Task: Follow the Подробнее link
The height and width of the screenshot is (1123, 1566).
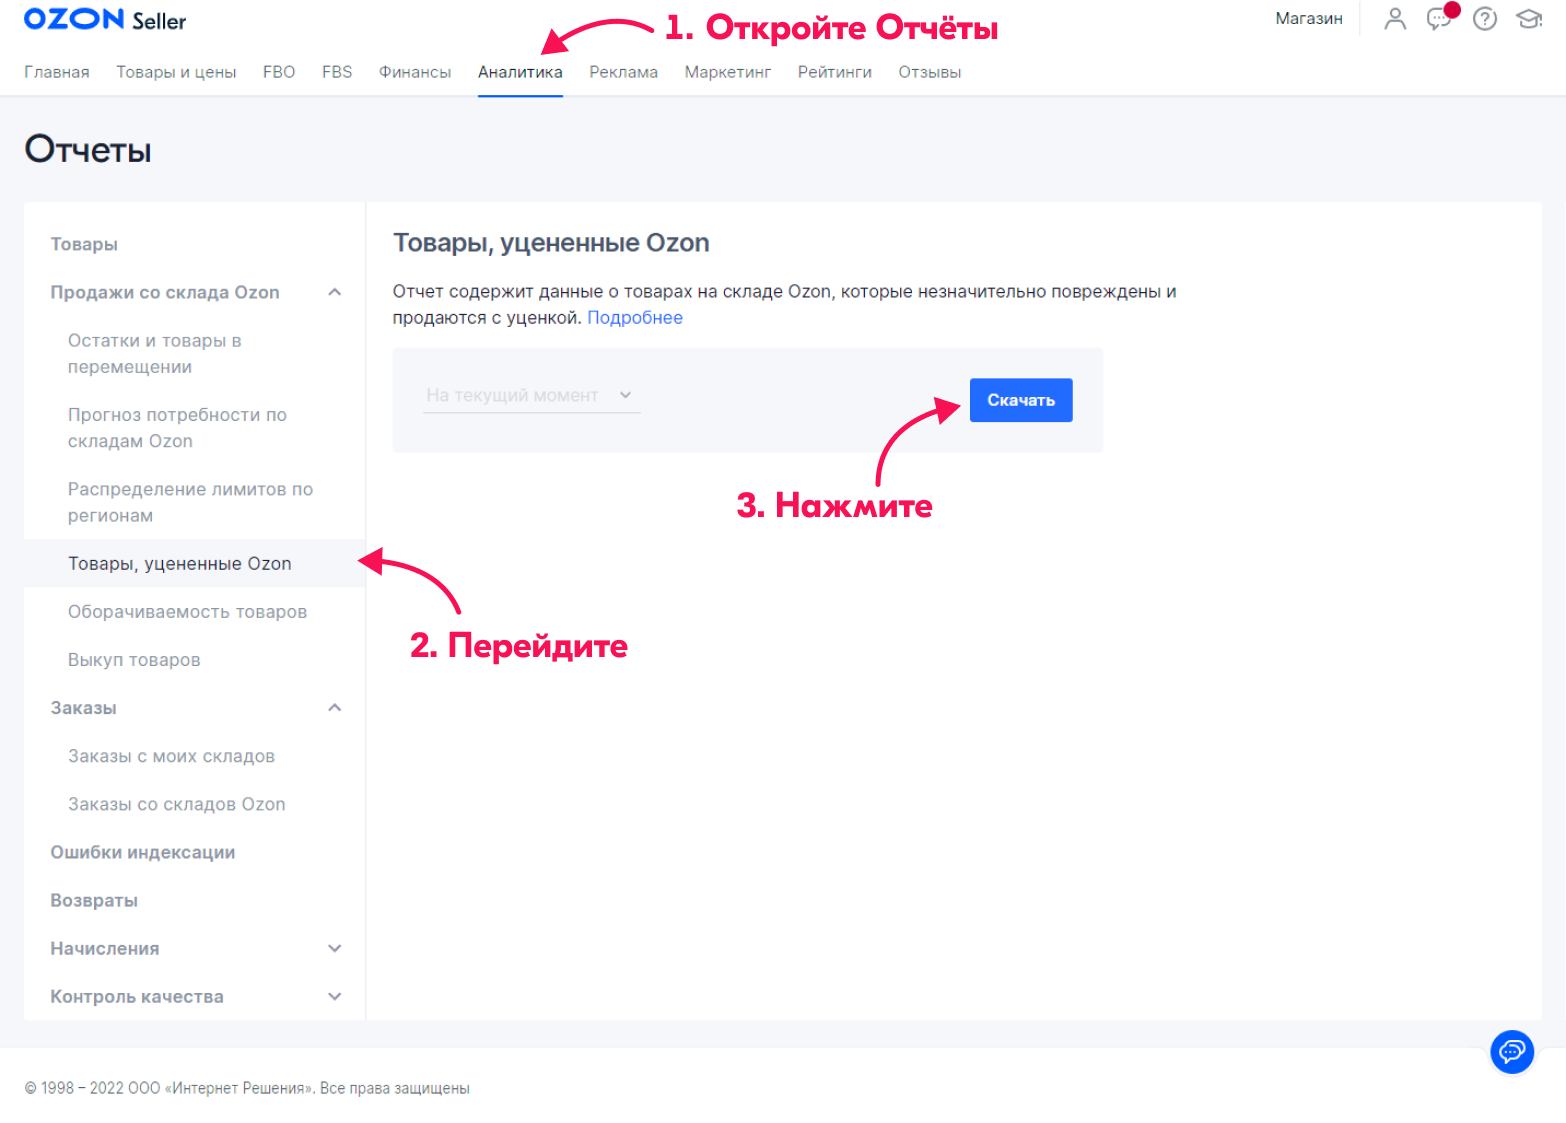Action: (634, 318)
